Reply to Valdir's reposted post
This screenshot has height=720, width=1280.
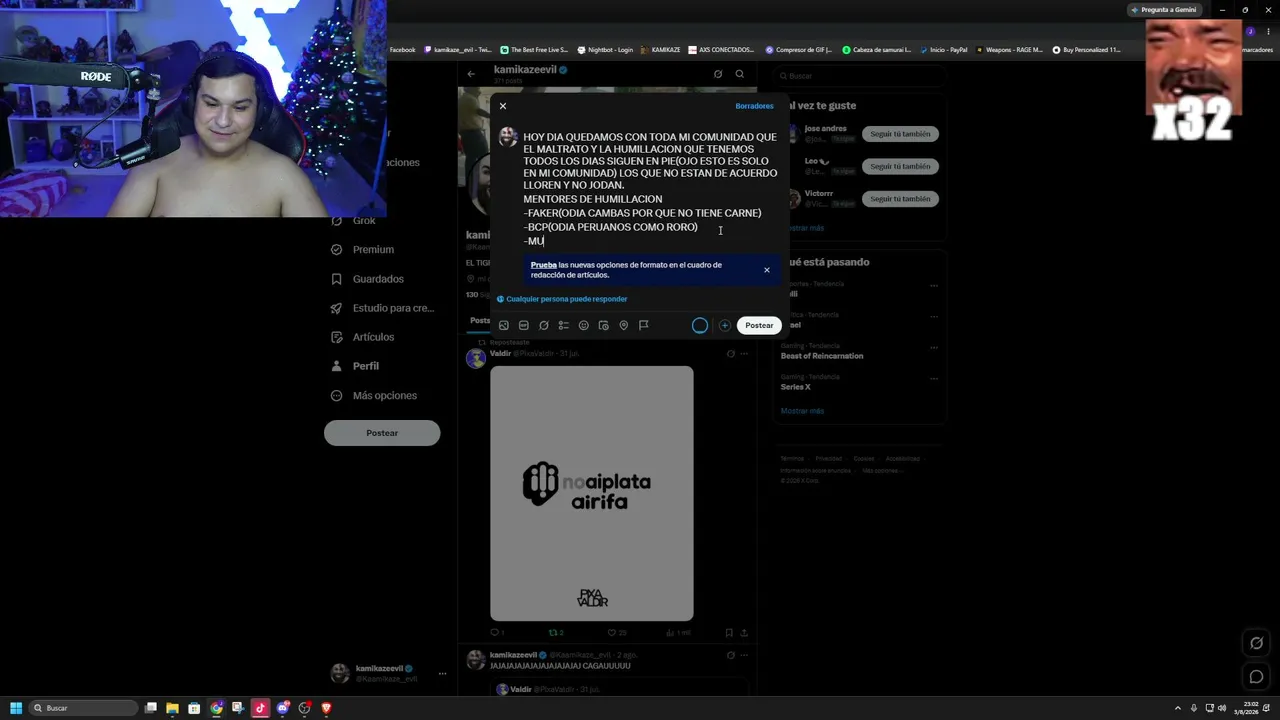coord(497,633)
